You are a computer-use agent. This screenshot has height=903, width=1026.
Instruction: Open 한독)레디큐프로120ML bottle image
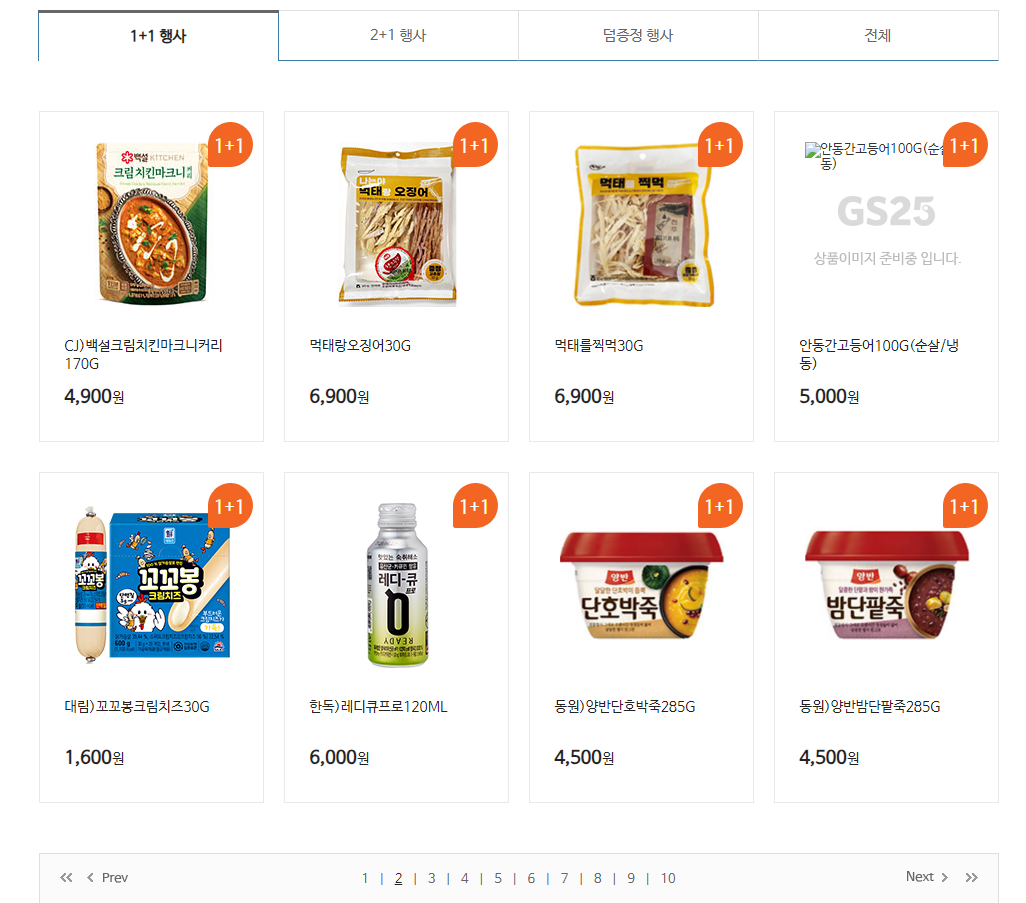tap(398, 585)
